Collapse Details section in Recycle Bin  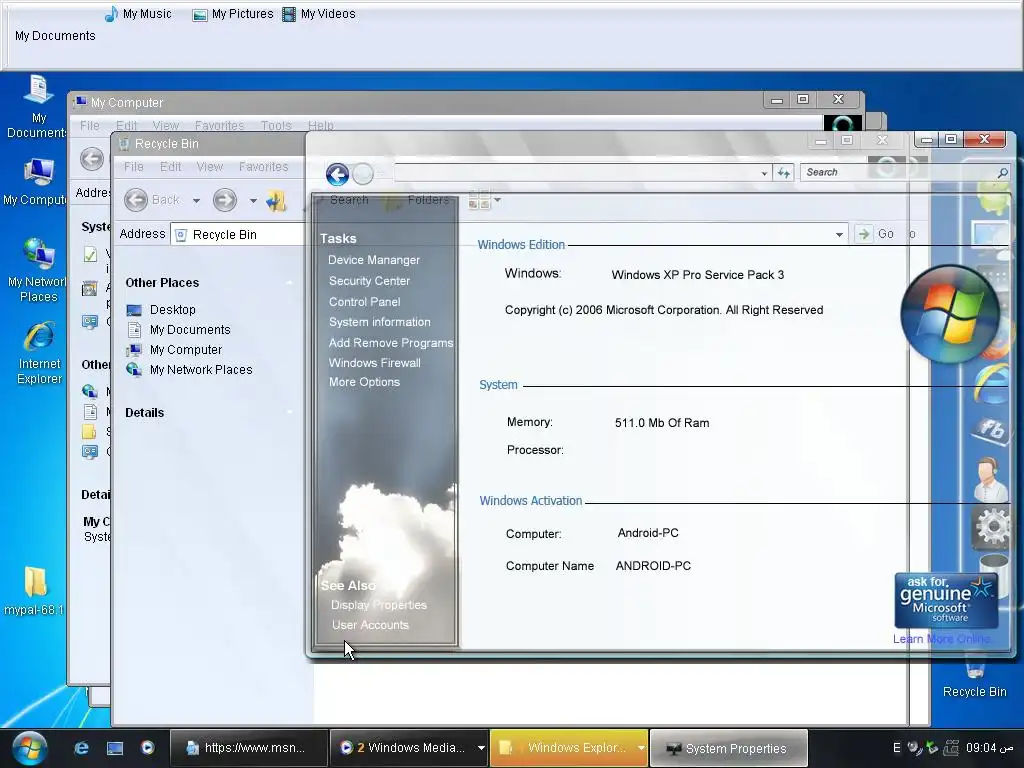tap(289, 413)
